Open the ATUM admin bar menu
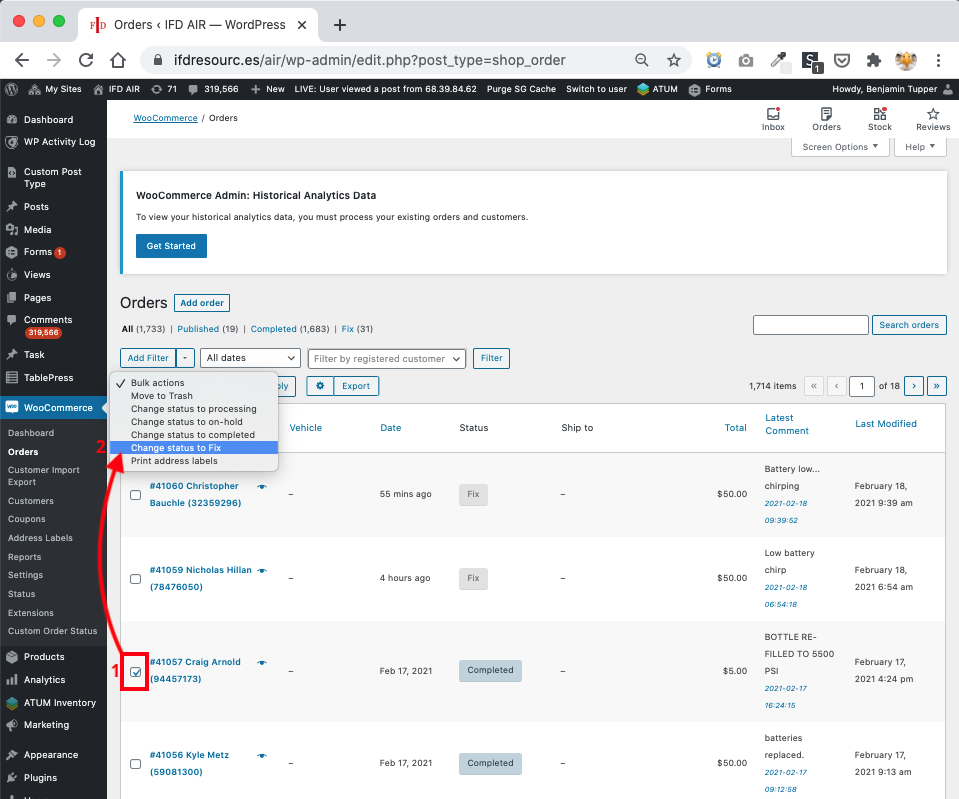959x799 pixels. tap(657, 89)
